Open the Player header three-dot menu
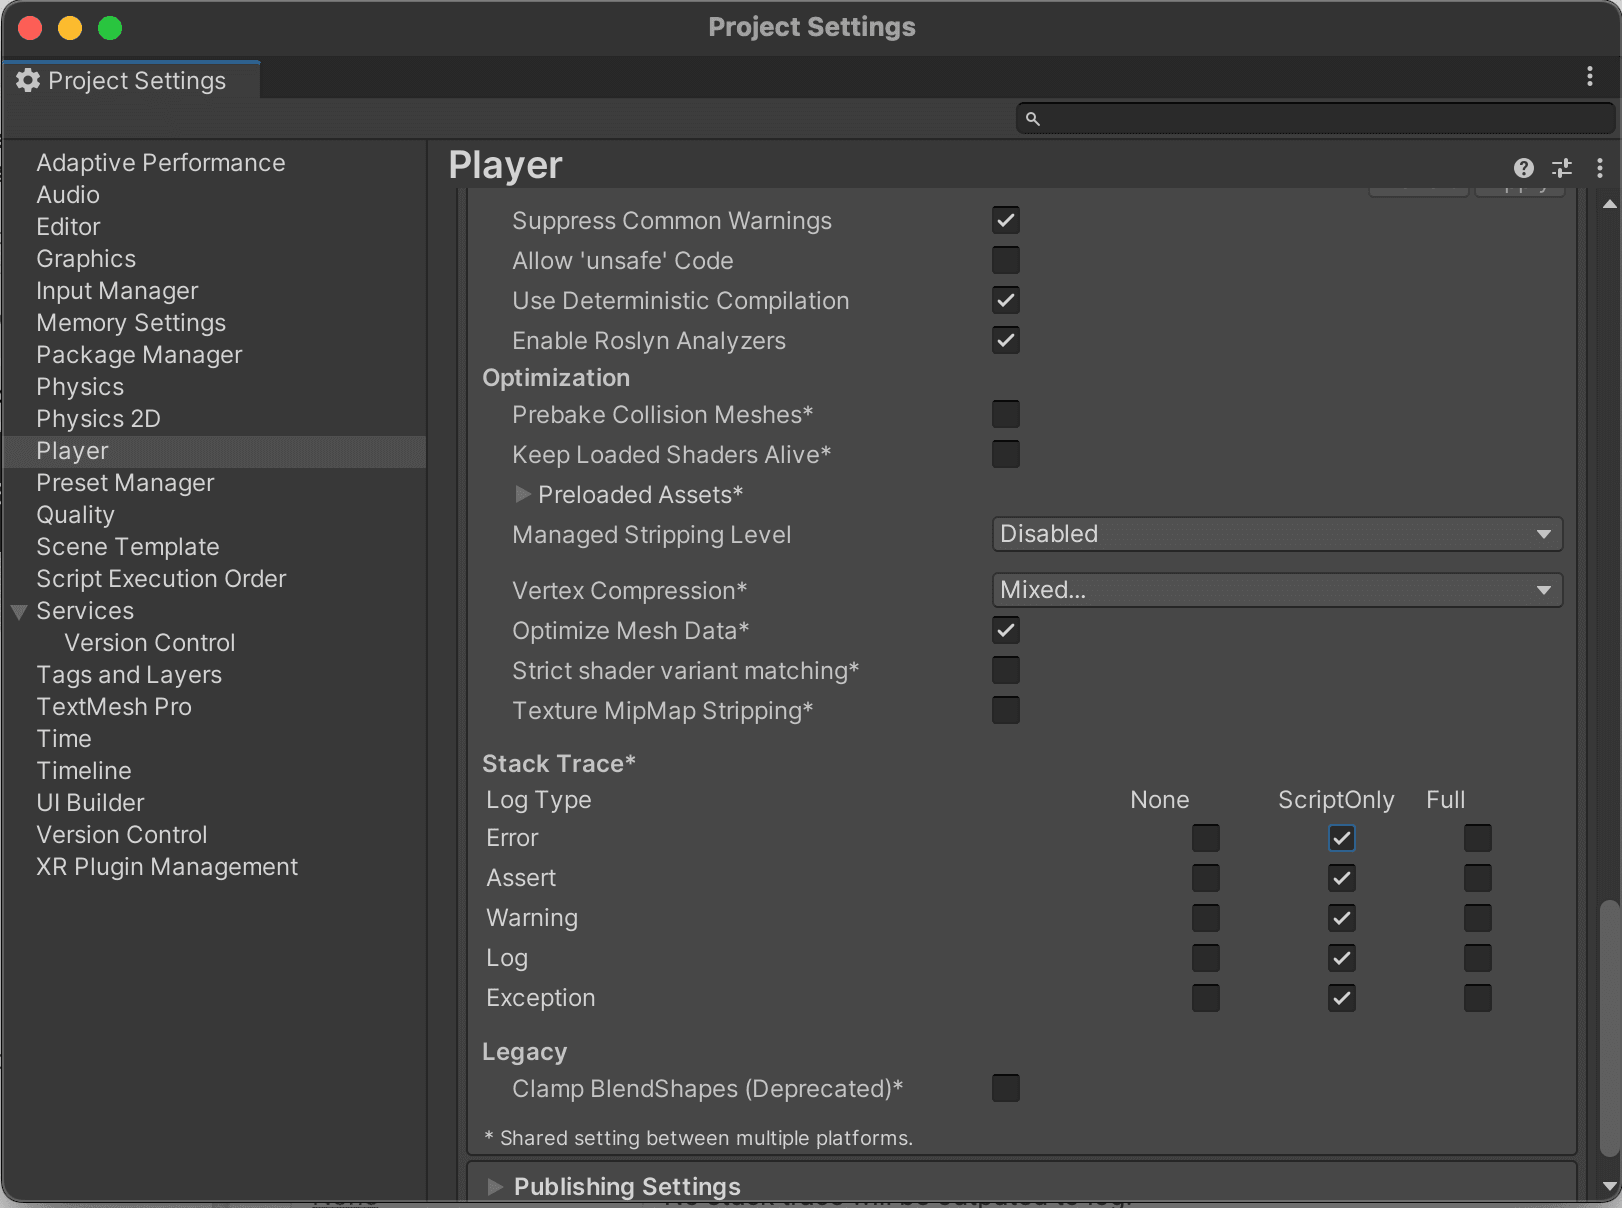The image size is (1622, 1208). [x=1599, y=168]
